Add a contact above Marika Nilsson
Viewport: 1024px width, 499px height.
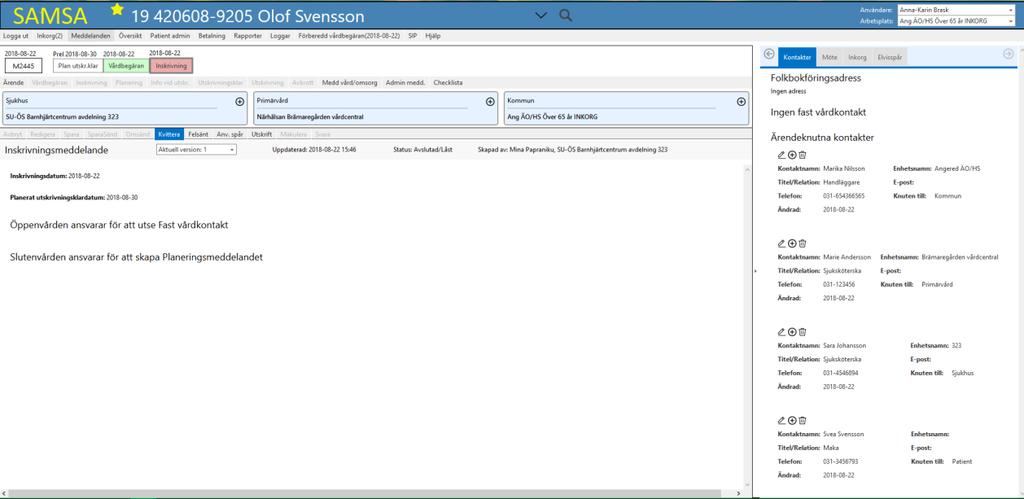[x=792, y=155]
